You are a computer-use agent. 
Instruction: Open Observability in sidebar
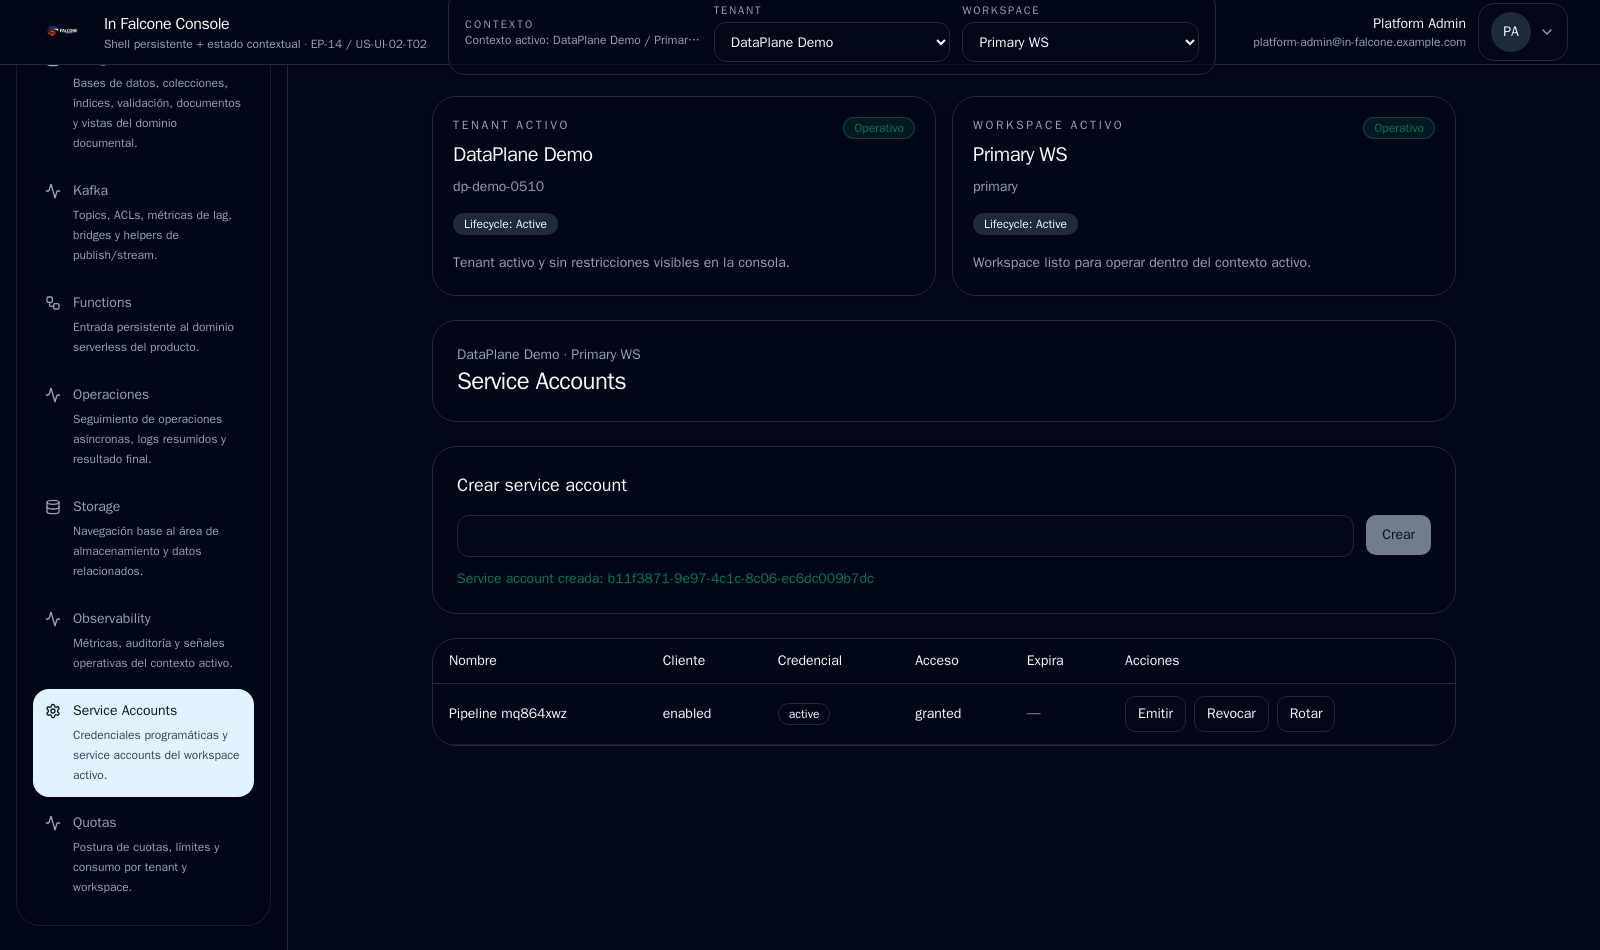pos(143,640)
